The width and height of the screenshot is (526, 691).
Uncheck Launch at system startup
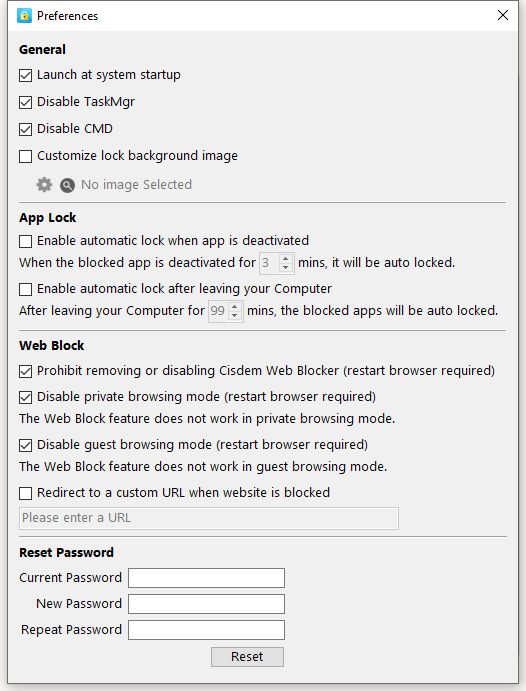26,76
